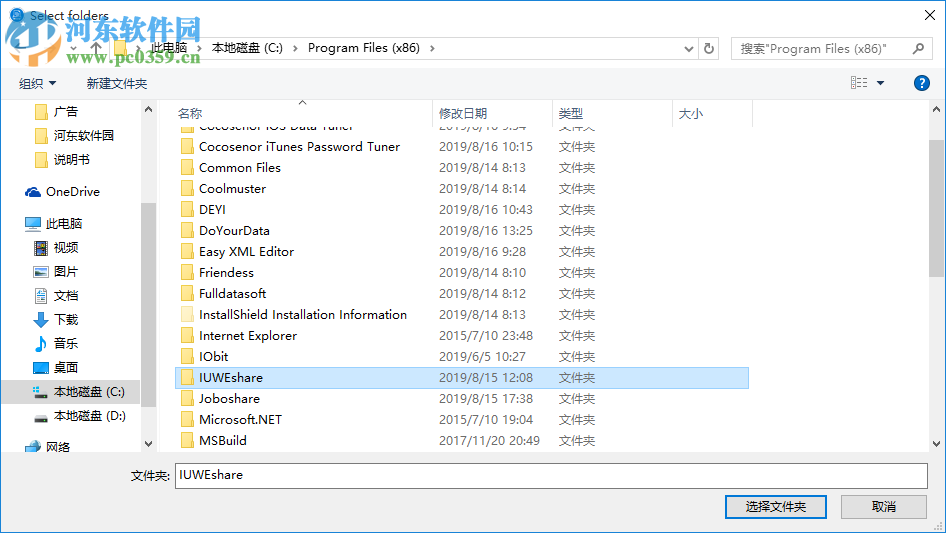Click the 文档 documents icon

[x=40, y=296]
